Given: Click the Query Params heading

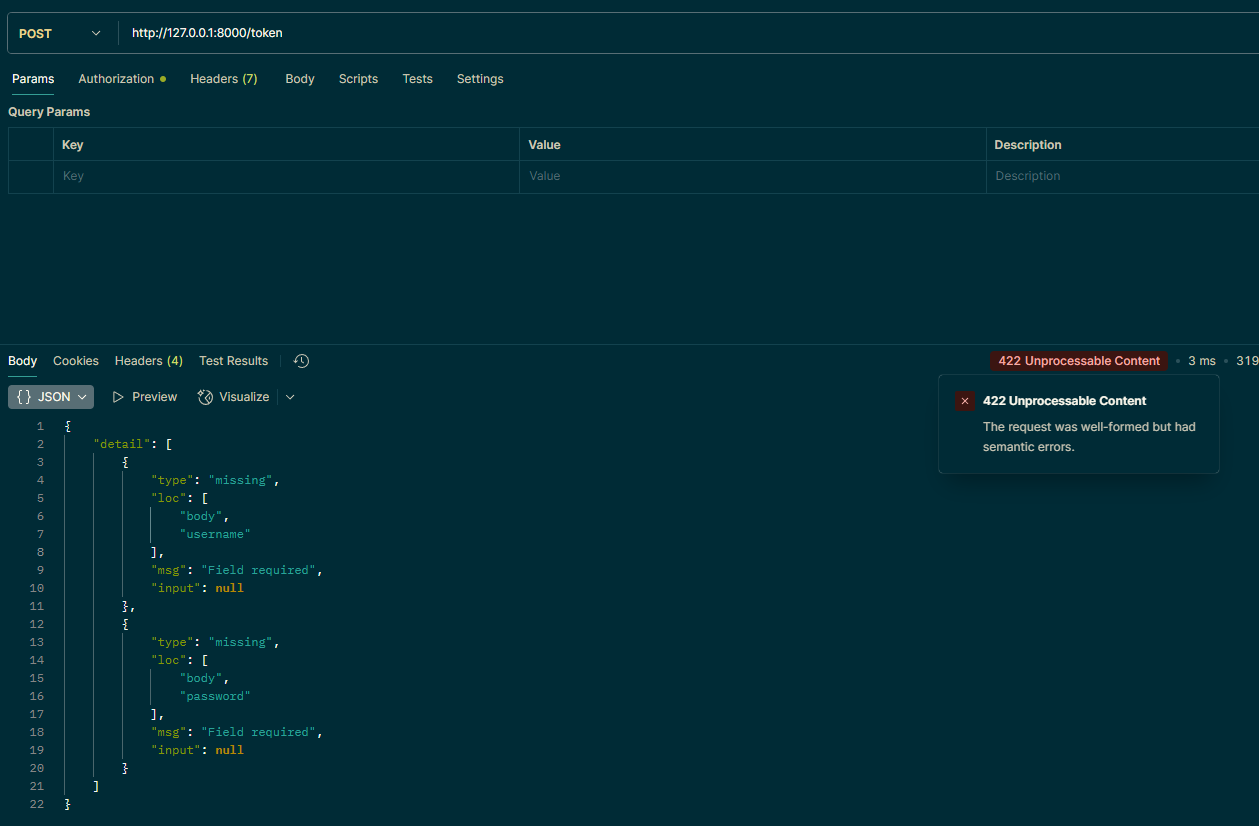Looking at the screenshot, I should coord(49,112).
